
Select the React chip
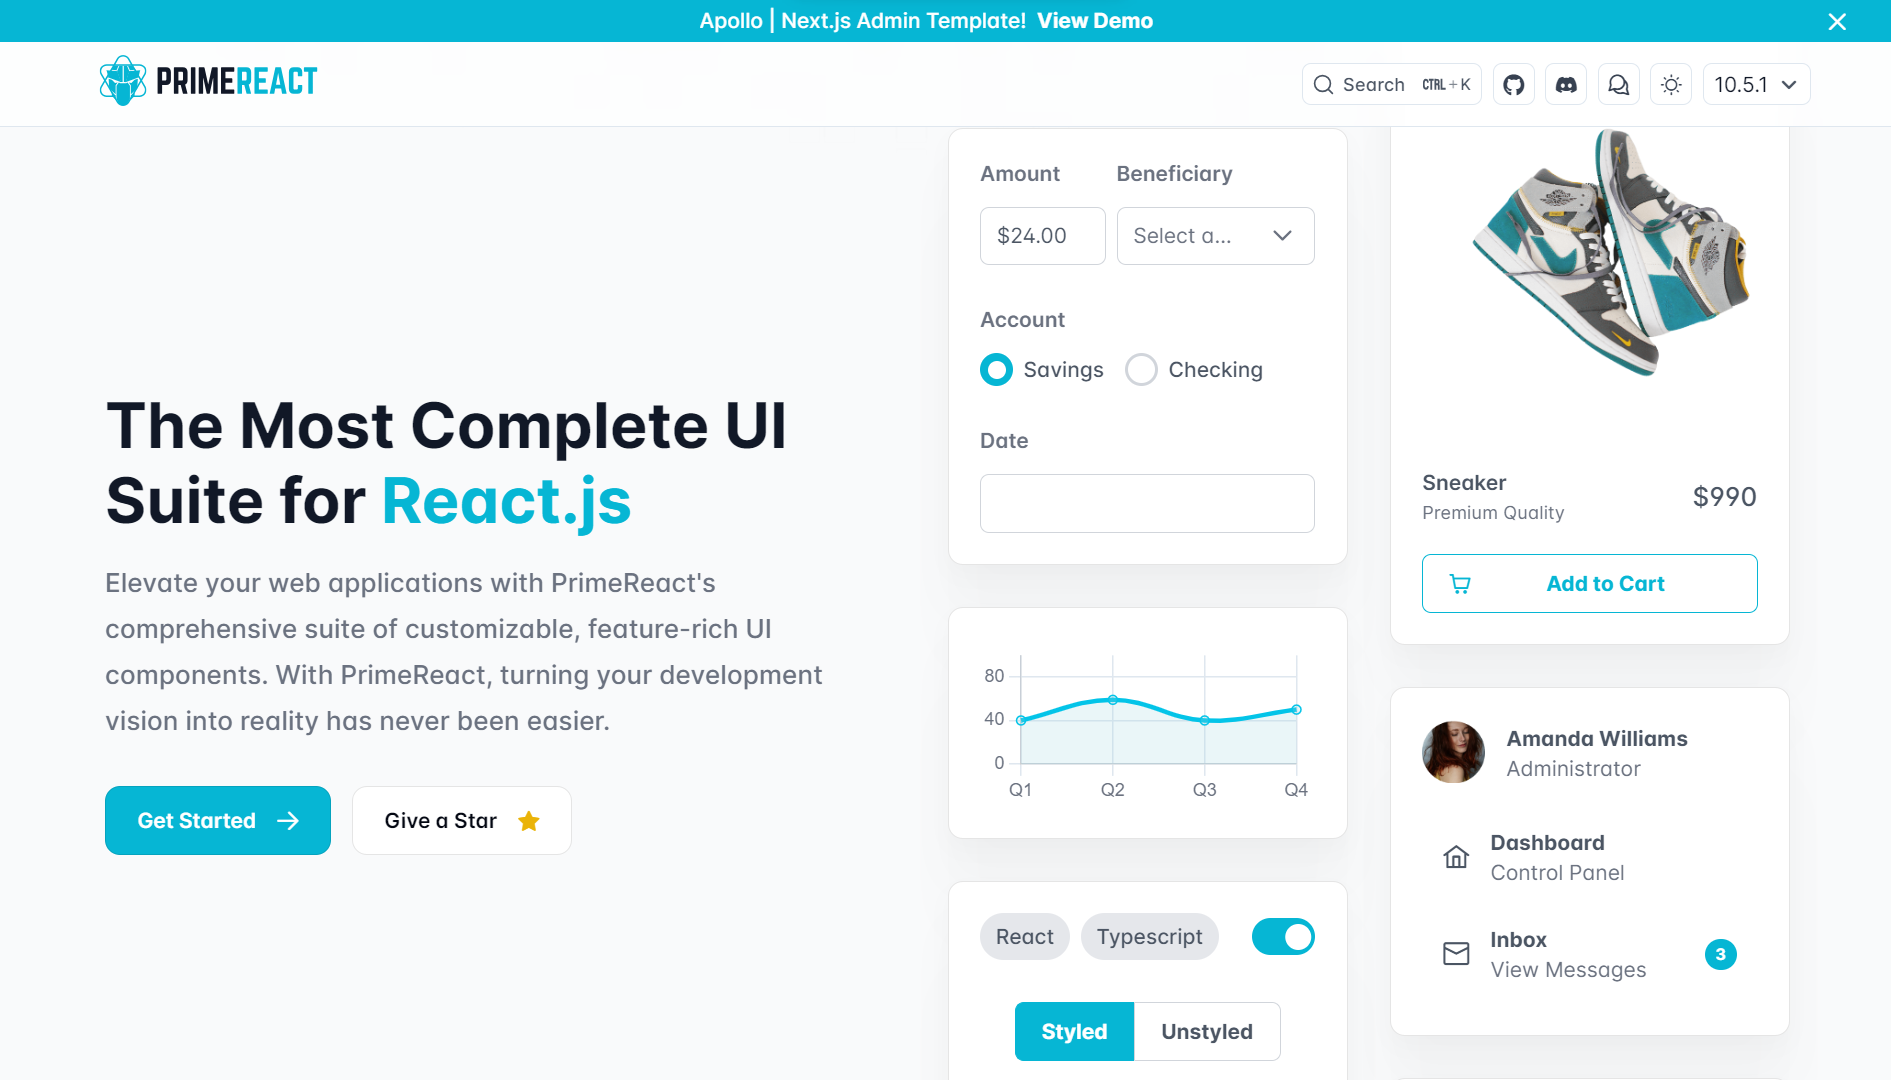pos(1024,937)
